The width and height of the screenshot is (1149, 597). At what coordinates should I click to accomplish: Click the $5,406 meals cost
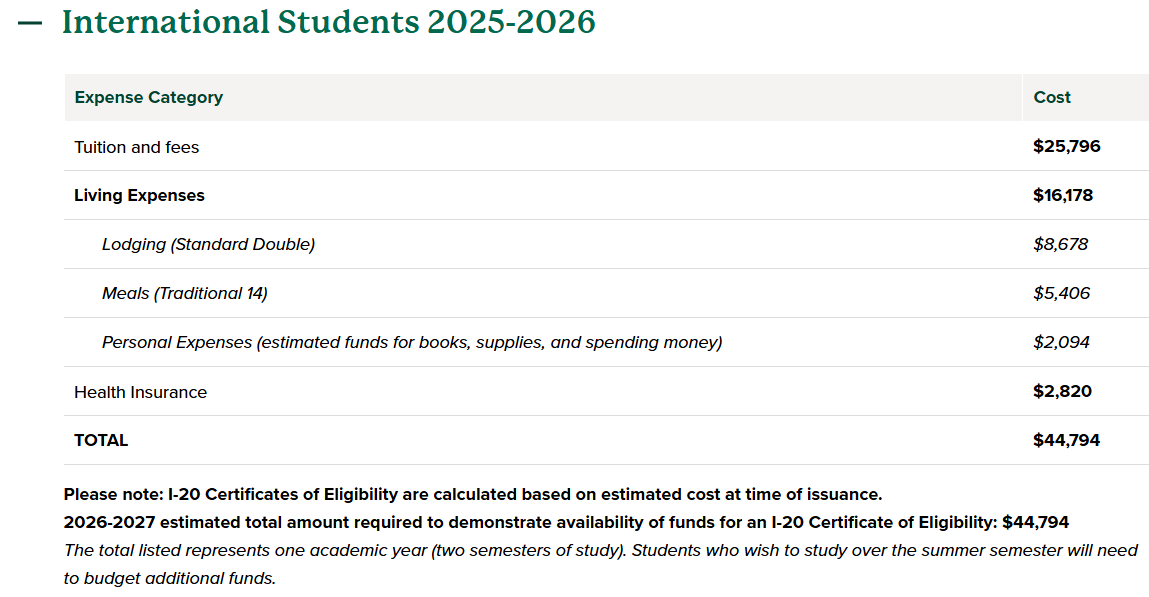pos(1061,293)
